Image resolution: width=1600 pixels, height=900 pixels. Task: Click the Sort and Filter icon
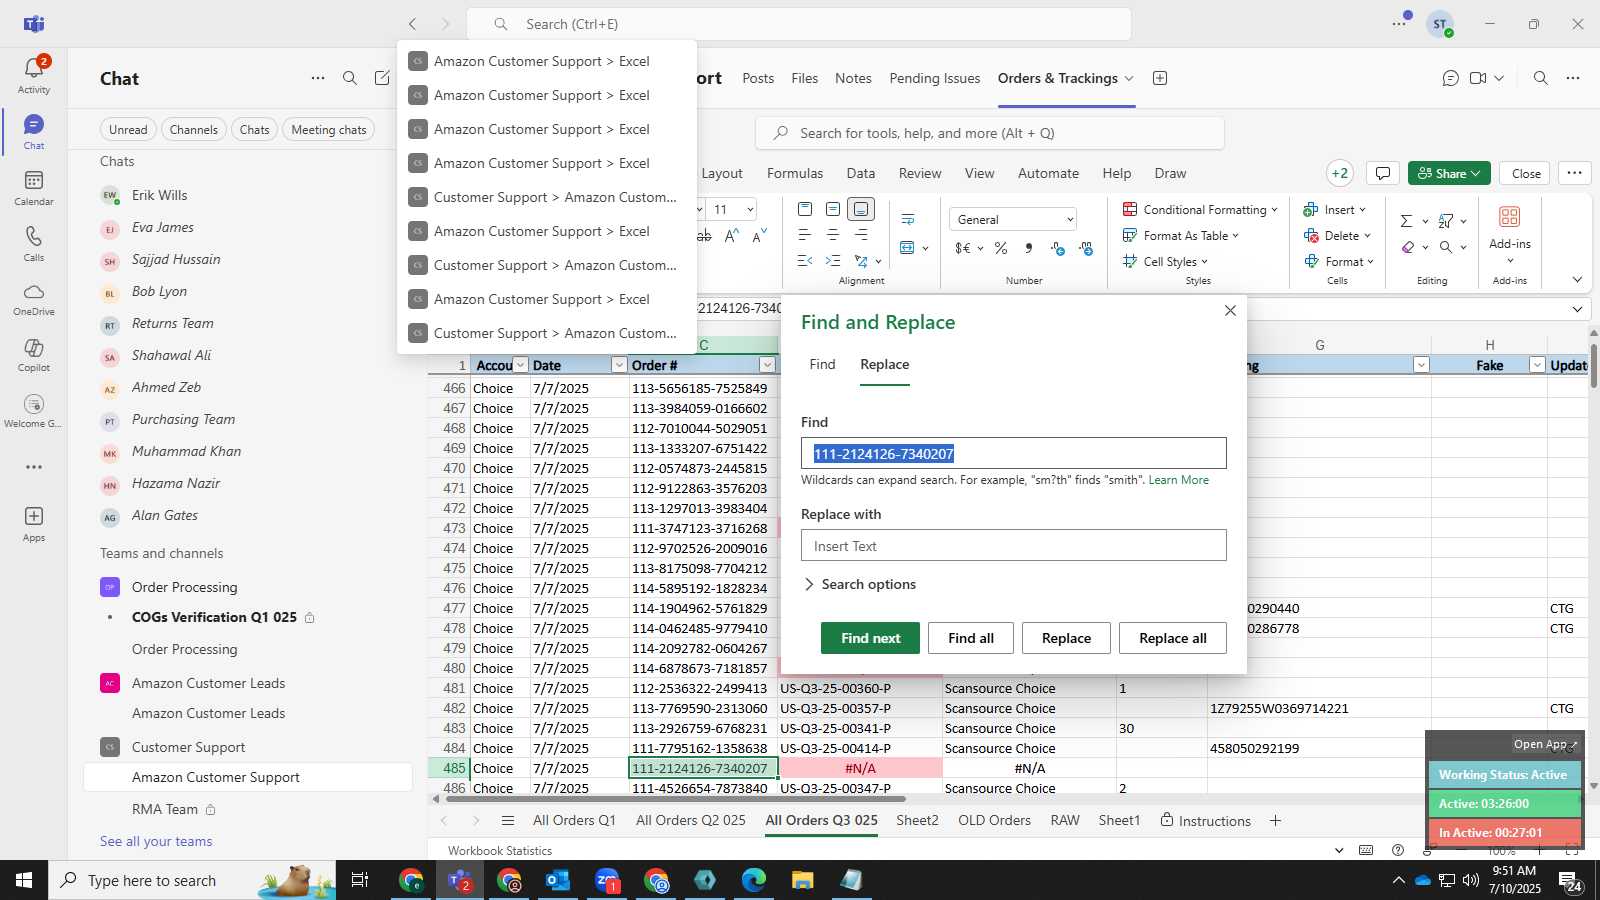pos(1446,221)
